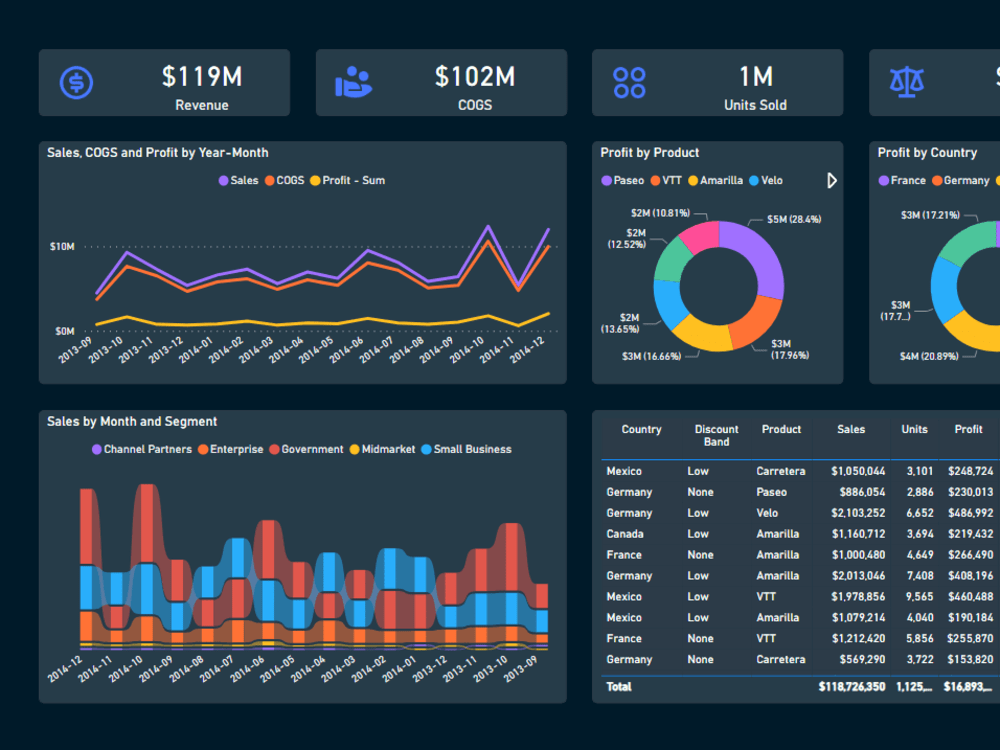
Task: Select the Units Sold grid icon
Action: click(629, 82)
